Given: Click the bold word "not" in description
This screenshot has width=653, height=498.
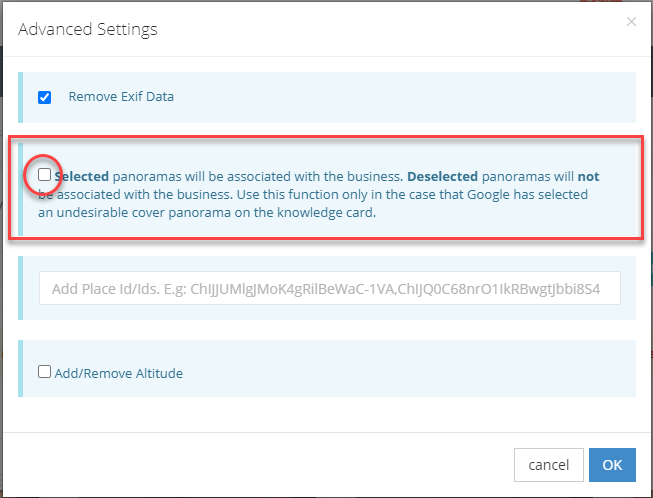Looking at the screenshot, I should click(x=589, y=176).
